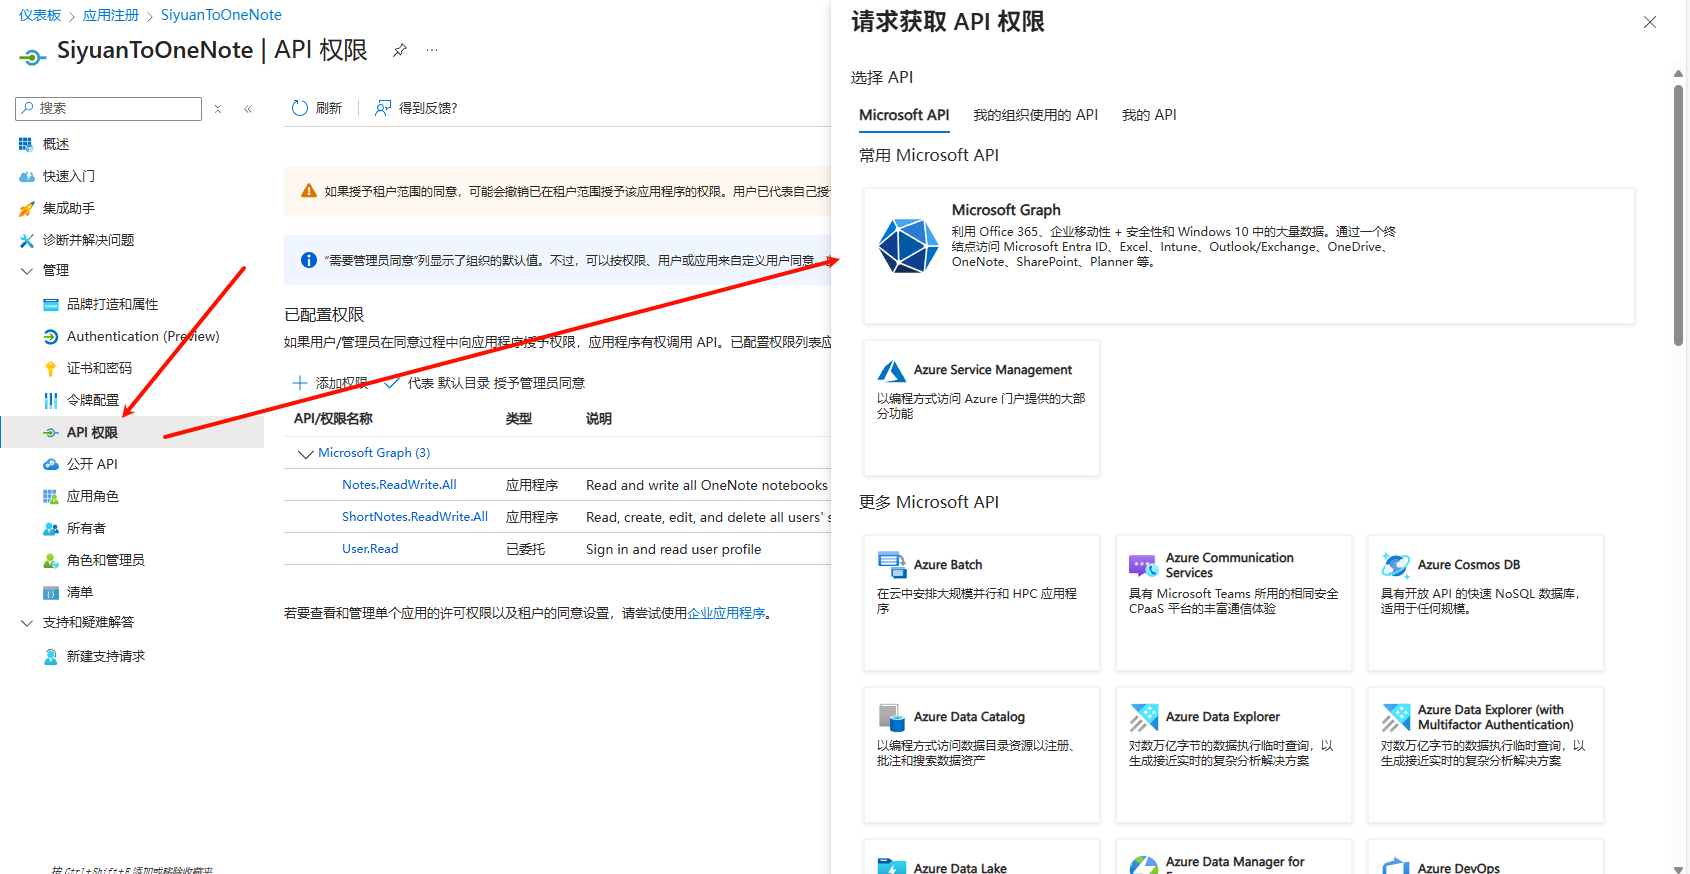Follow the 企业应用程序 link
This screenshot has height=874, width=1690.
point(726,613)
